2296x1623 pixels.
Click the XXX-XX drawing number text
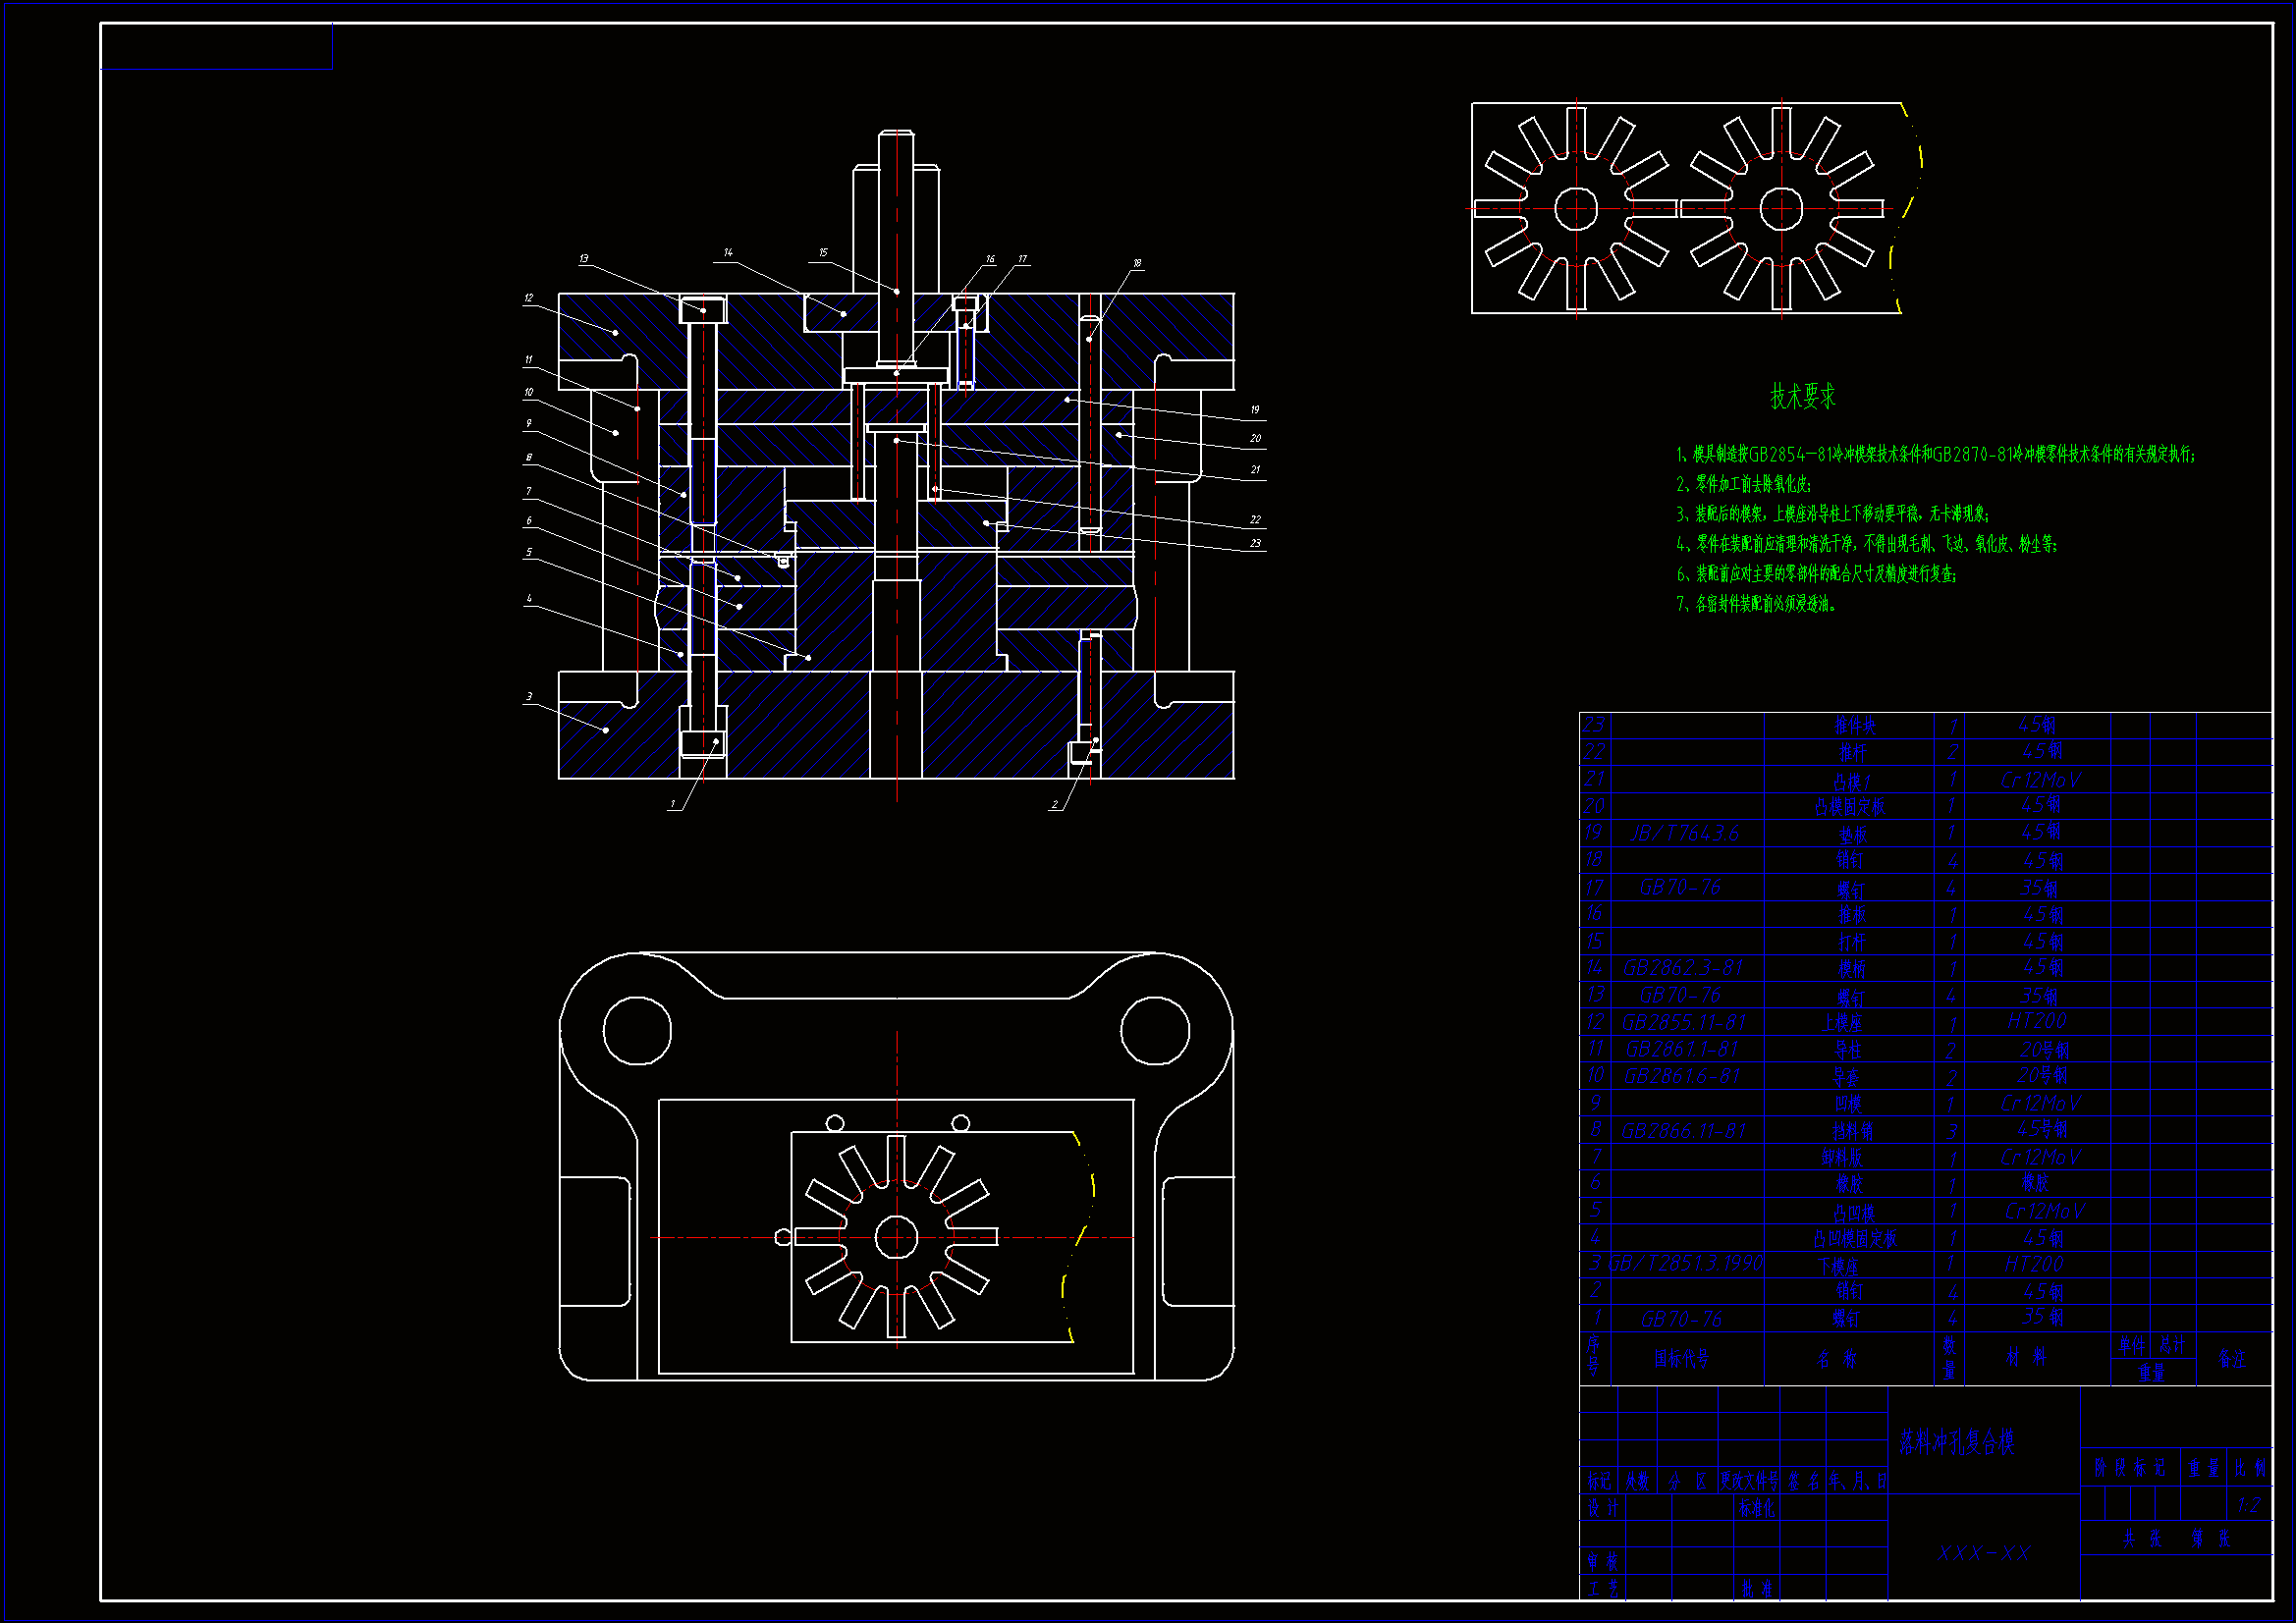(x=1983, y=1553)
